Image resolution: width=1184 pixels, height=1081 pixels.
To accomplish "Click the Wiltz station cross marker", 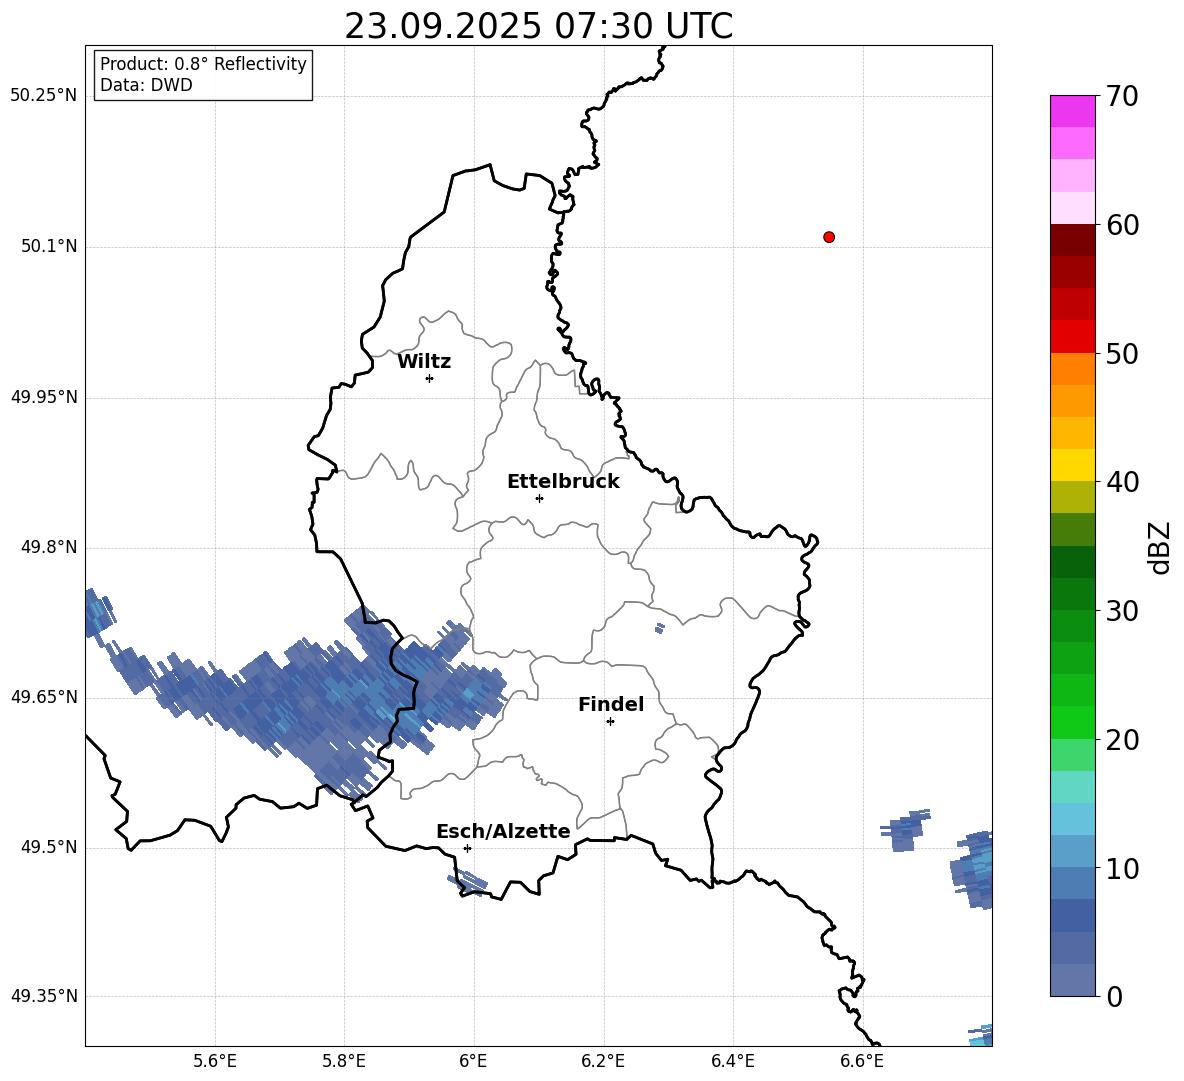I will pos(430,378).
